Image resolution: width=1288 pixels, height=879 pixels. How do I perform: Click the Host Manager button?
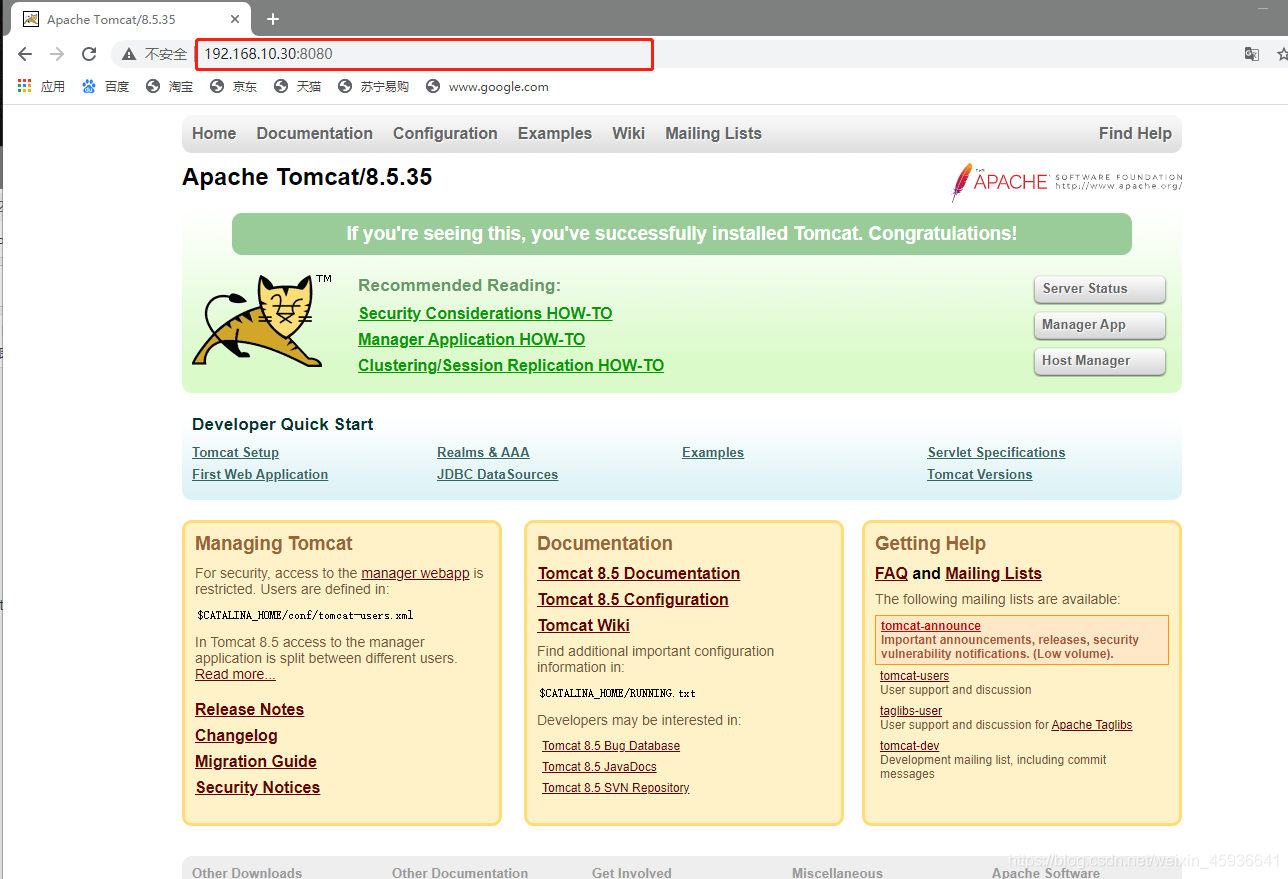click(1100, 361)
